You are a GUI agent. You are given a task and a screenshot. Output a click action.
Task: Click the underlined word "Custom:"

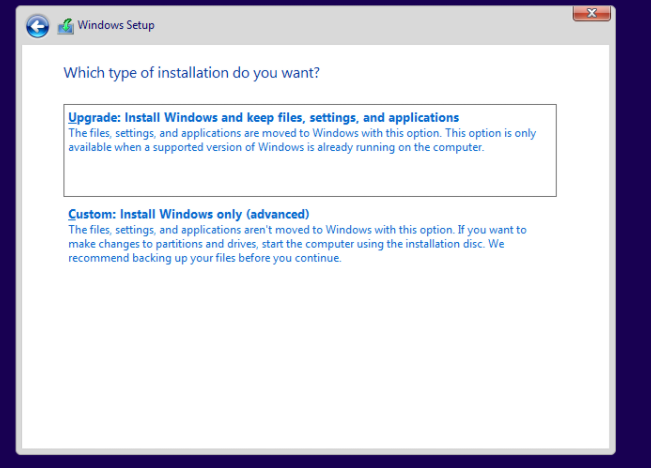[90, 214]
